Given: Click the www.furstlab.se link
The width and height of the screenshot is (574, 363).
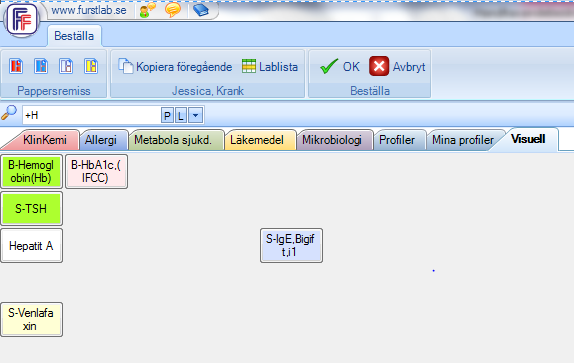Looking at the screenshot, I should [89, 10].
